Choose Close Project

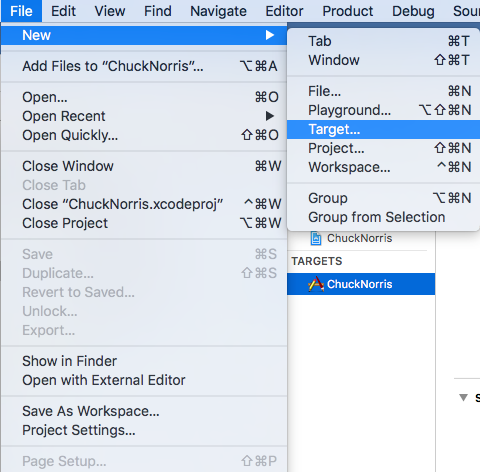pyautogui.click(x=144, y=223)
